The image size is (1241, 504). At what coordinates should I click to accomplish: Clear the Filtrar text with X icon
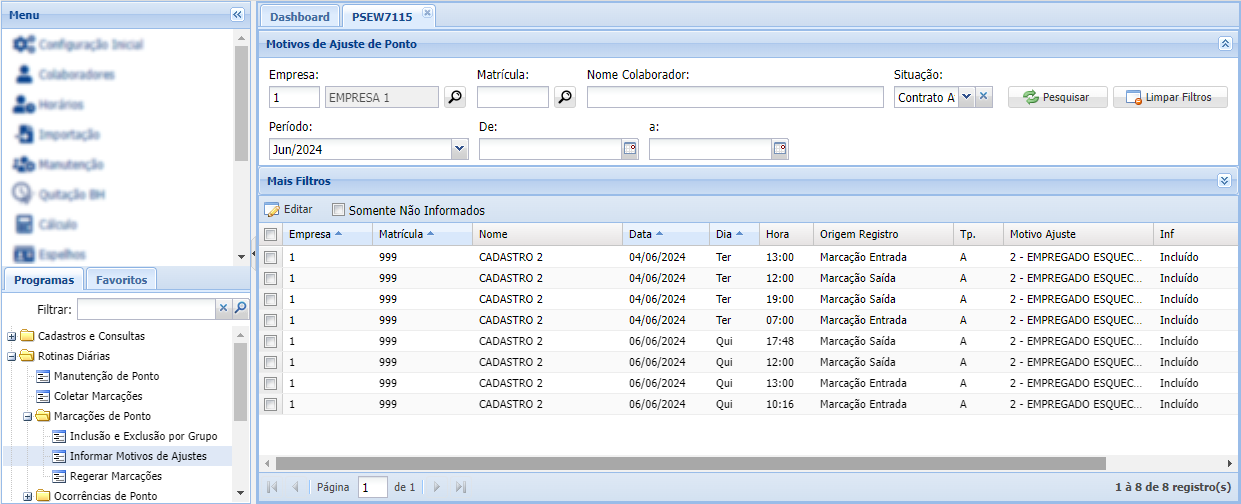pyautogui.click(x=224, y=309)
